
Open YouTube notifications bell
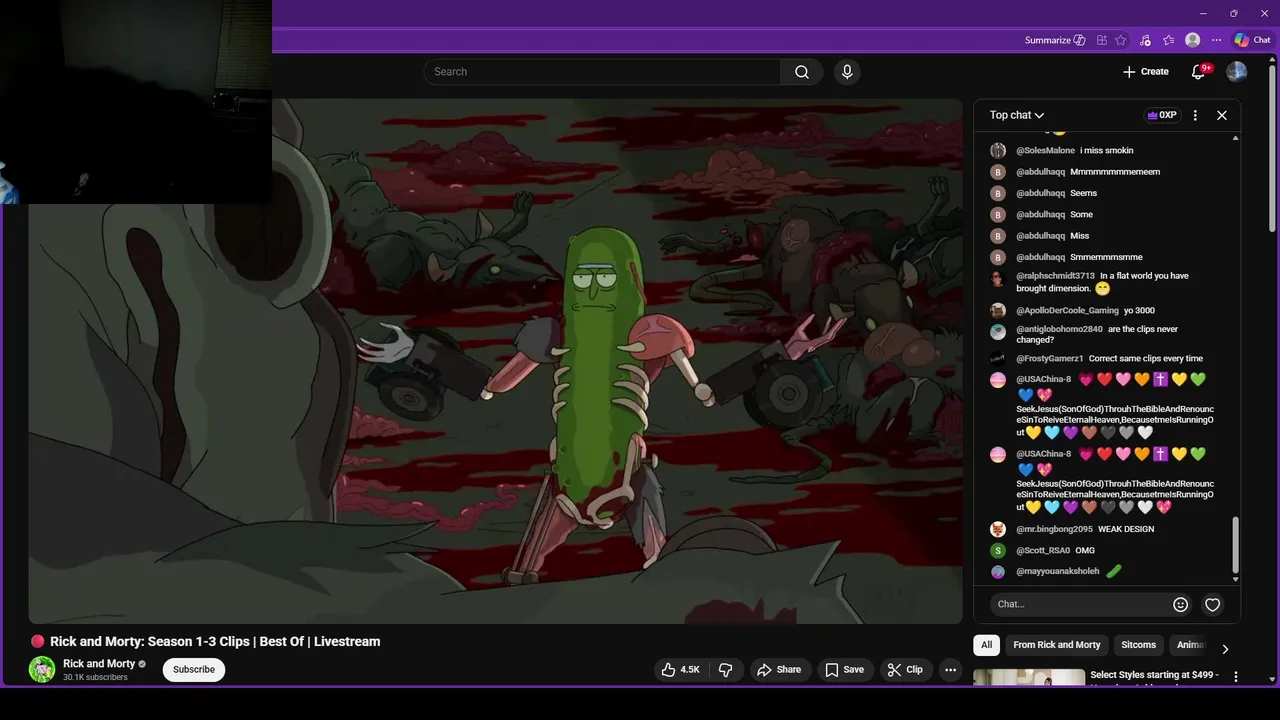(1198, 72)
